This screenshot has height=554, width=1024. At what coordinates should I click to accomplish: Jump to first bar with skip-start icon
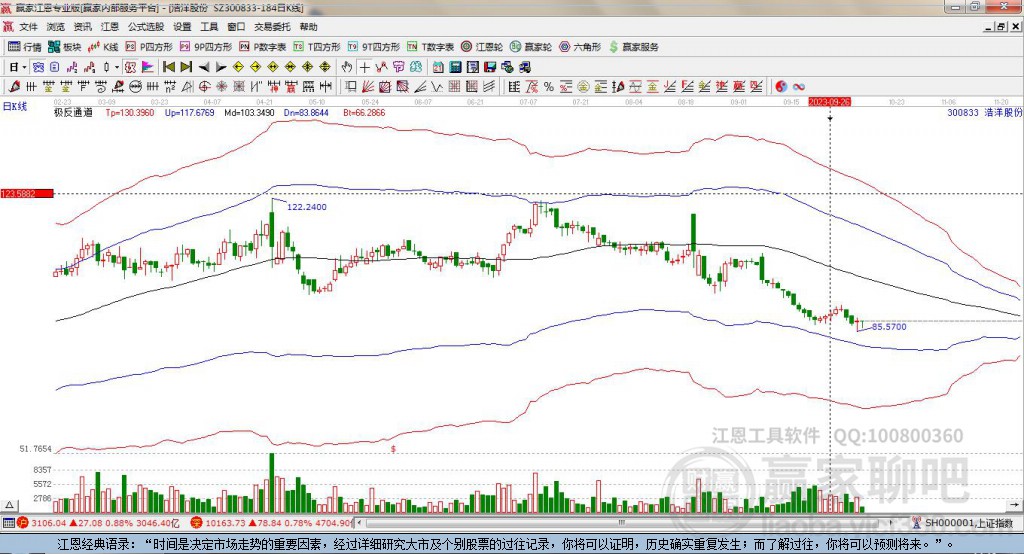click(168, 67)
